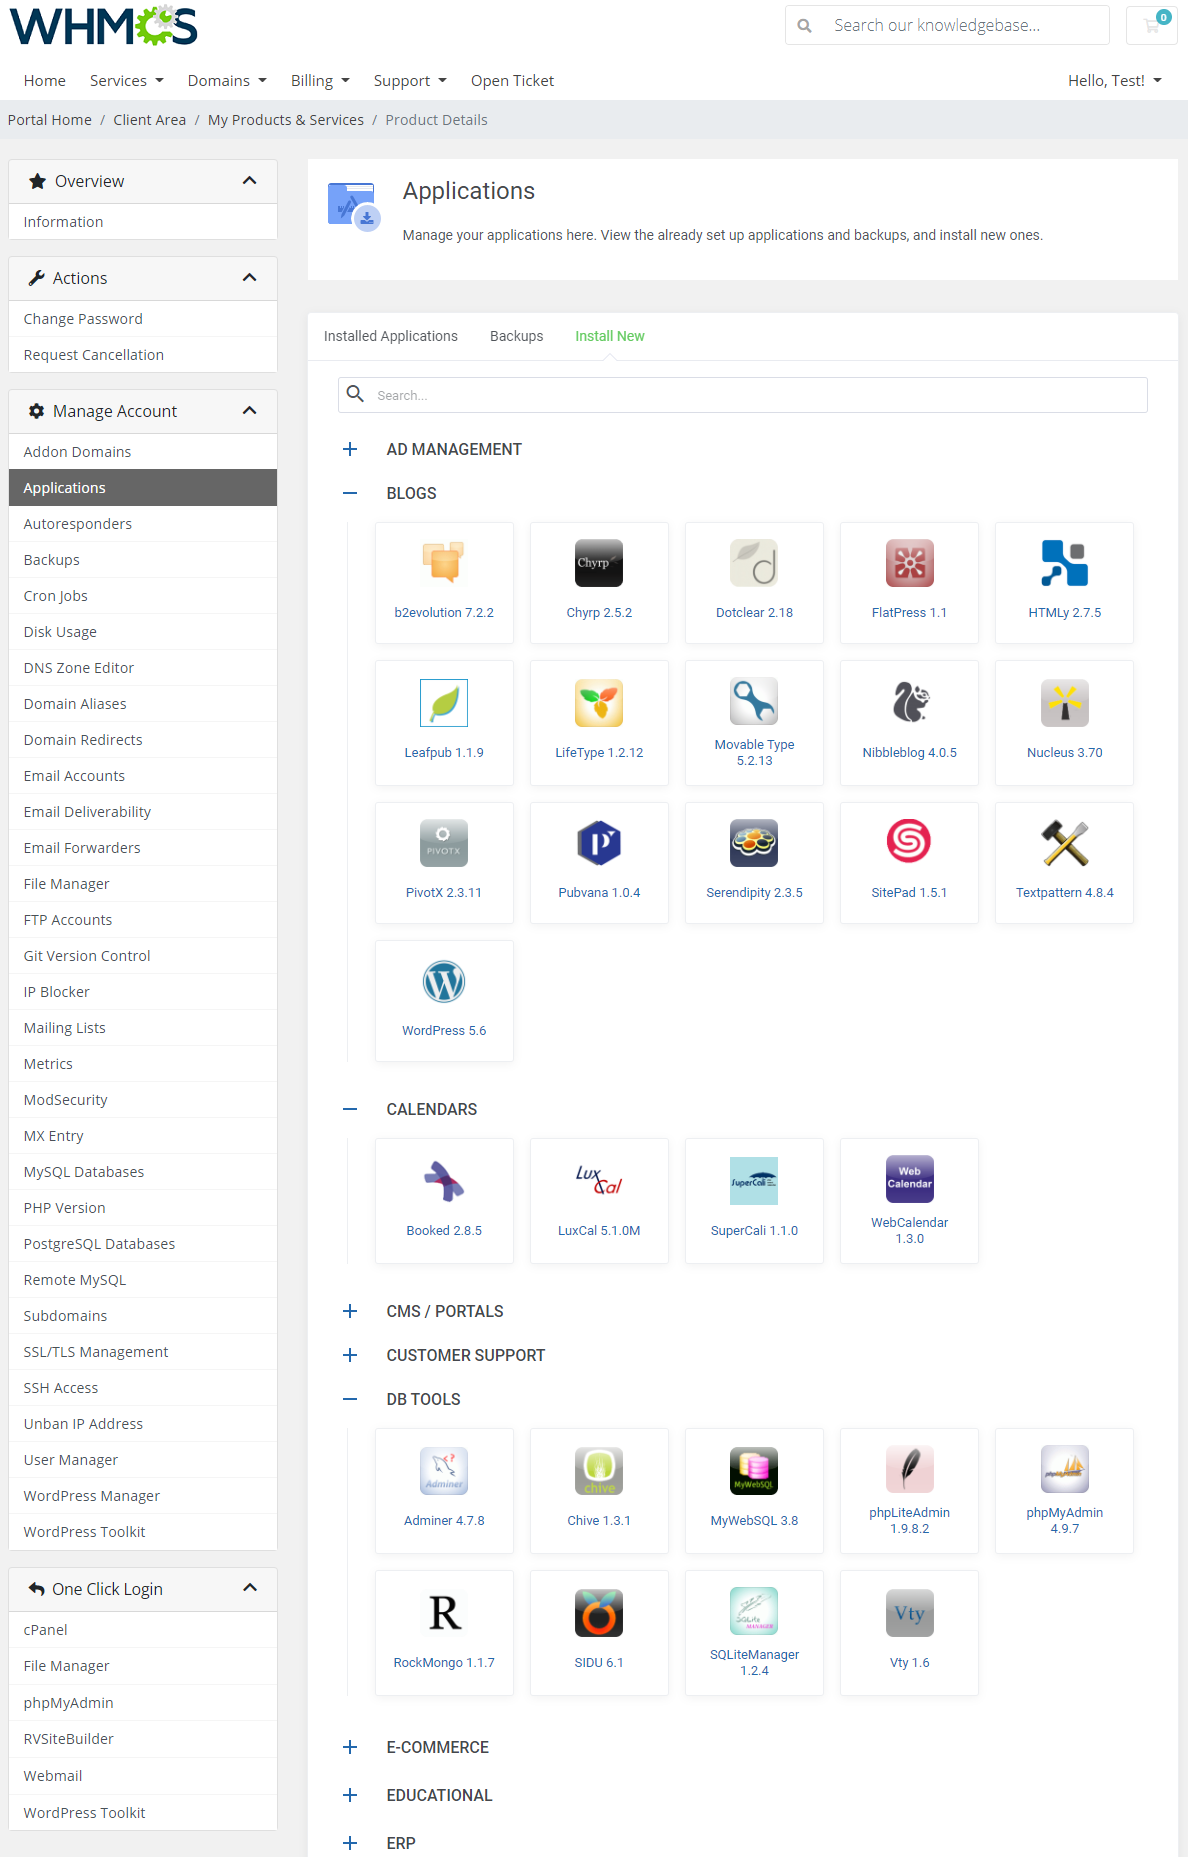The width and height of the screenshot is (1188, 1857).
Task: Open the phpMyAdmin 4.9.7 installer icon
Action: [x=1064, y=1470]
